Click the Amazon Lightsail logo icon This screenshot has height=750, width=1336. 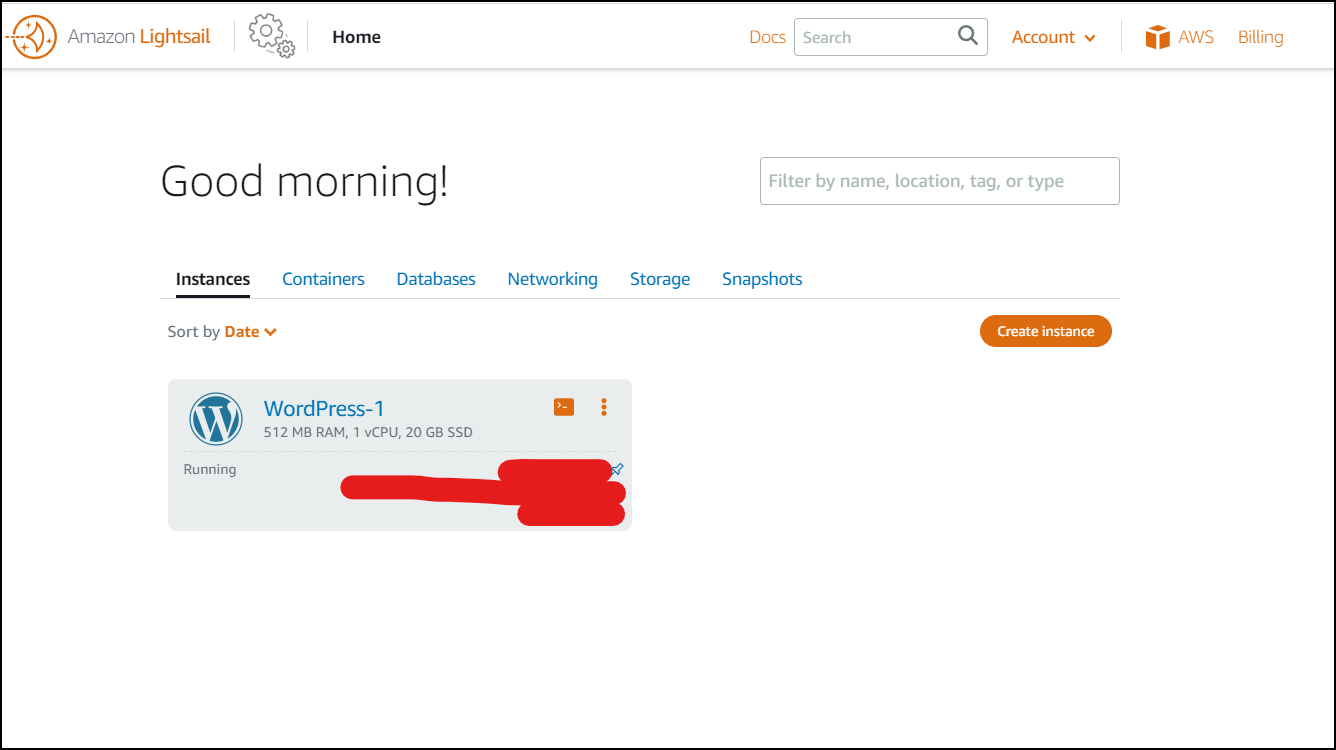[x=31, y=37]
